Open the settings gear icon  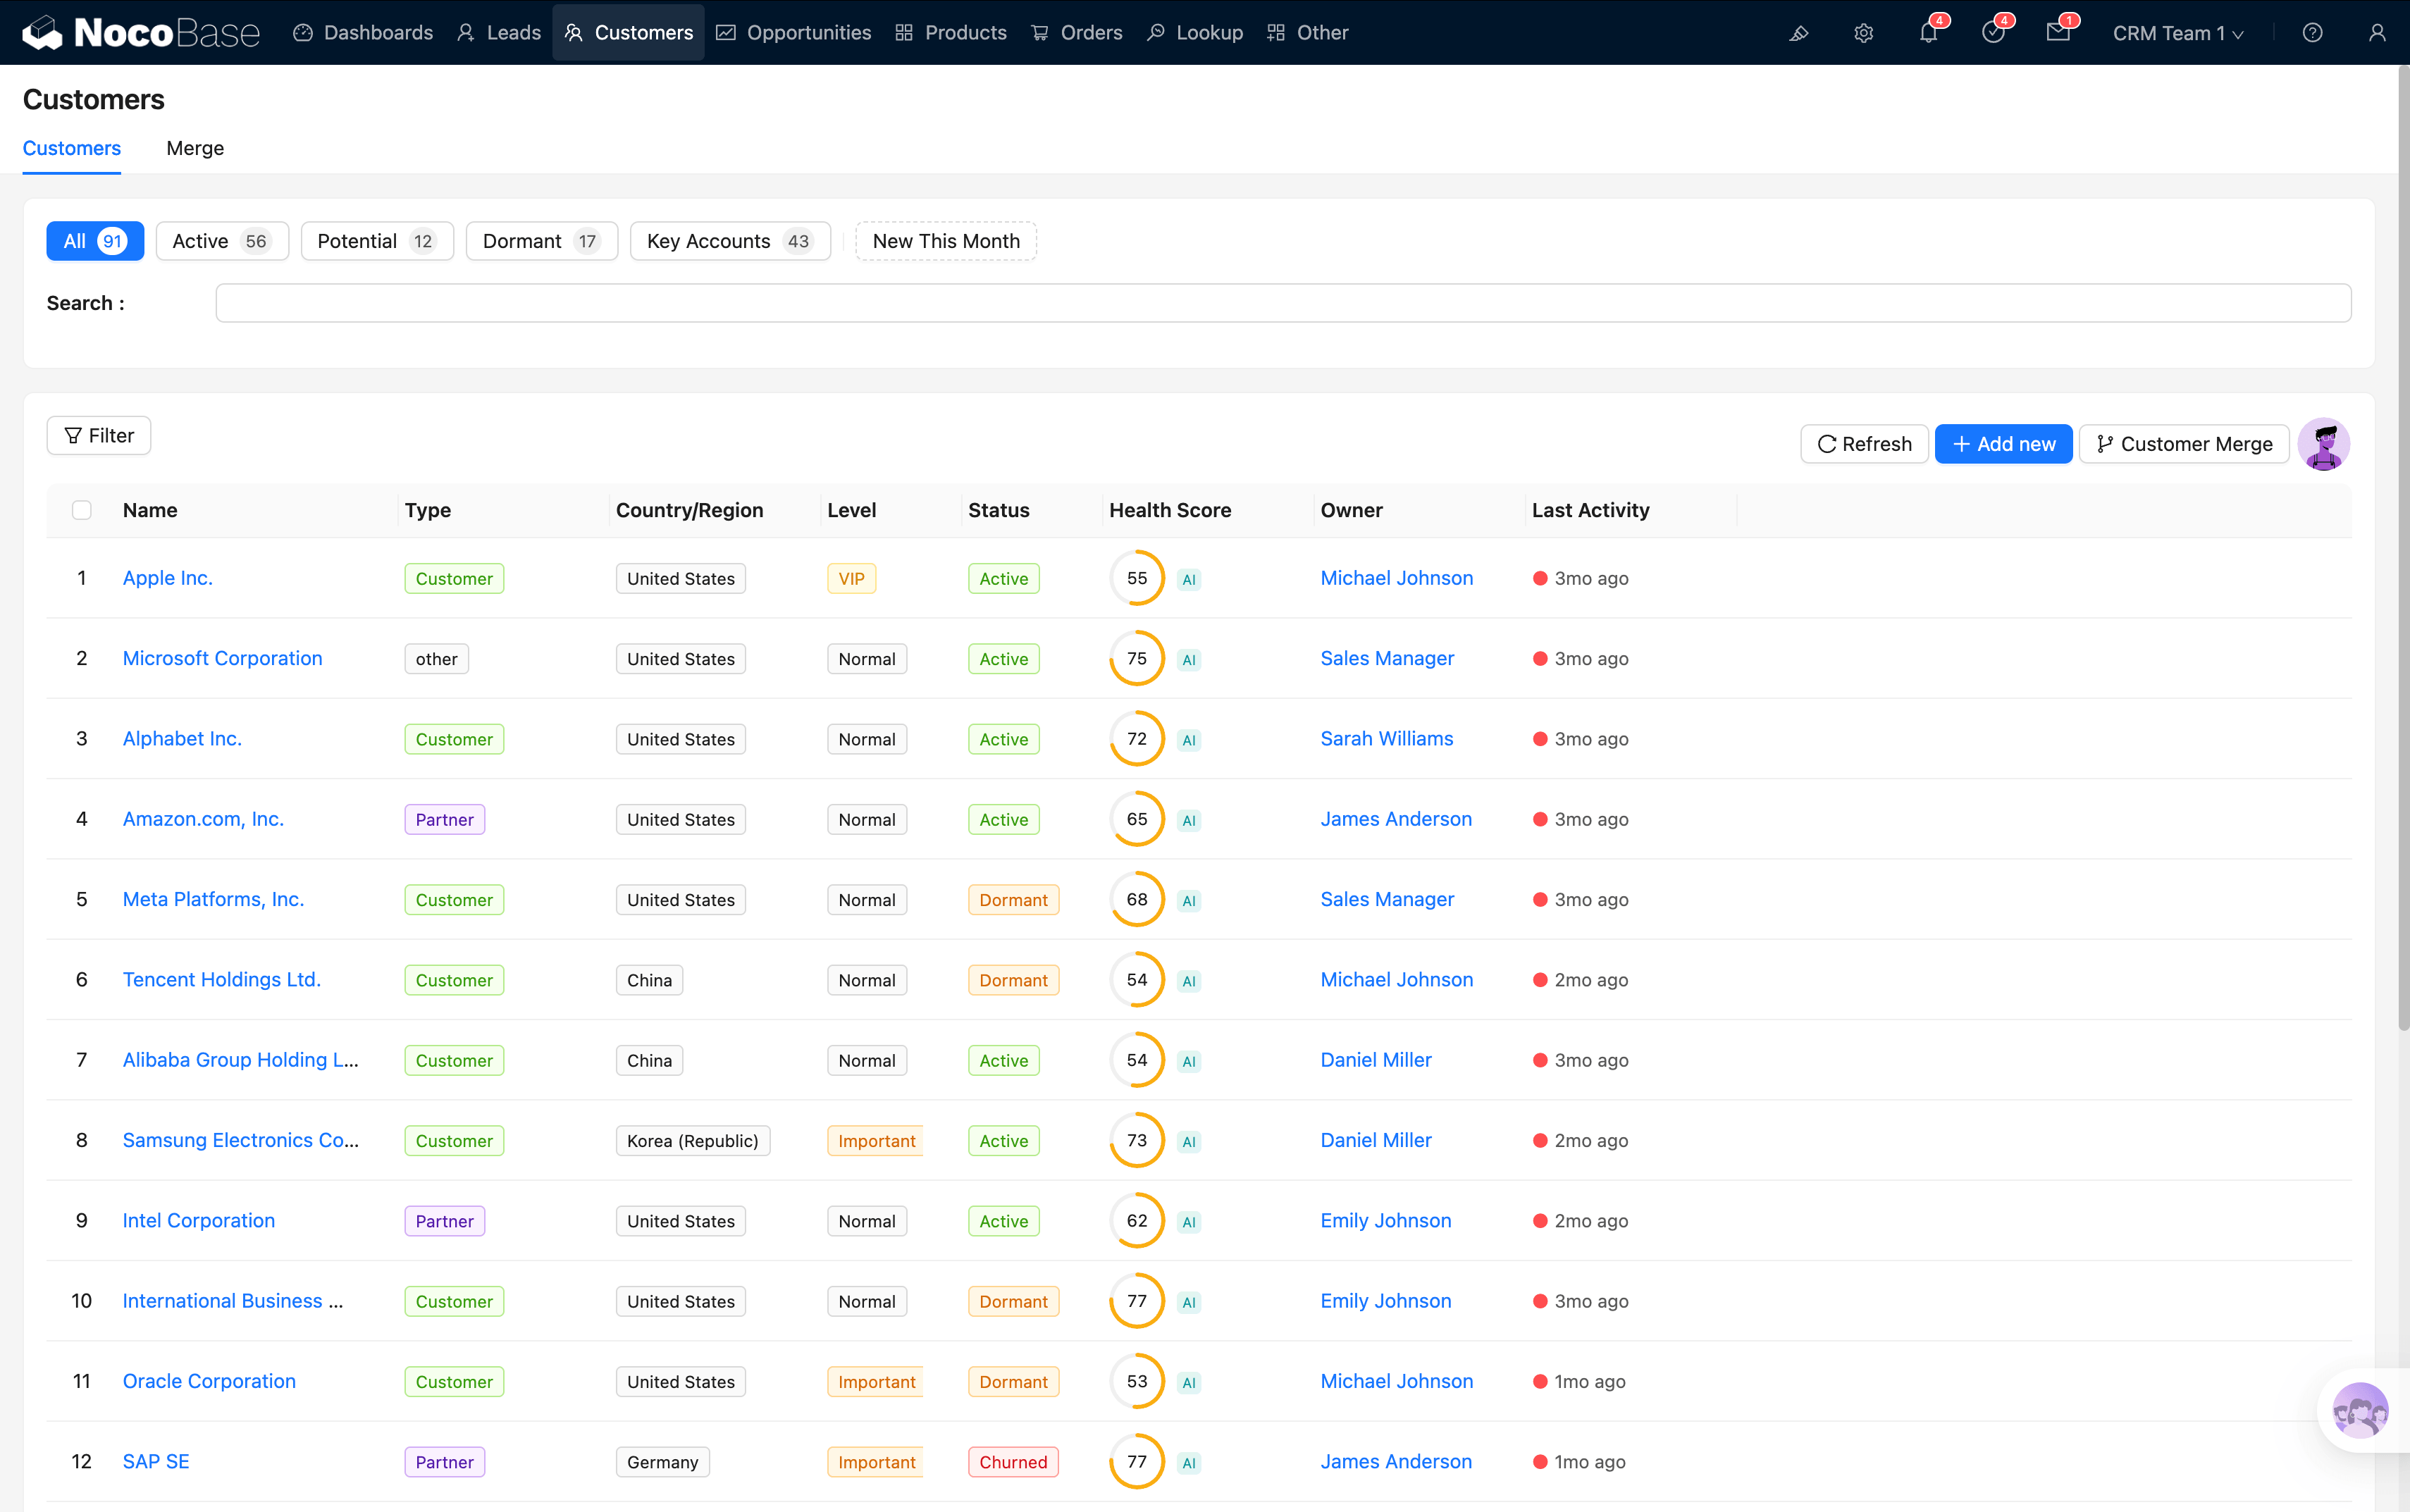click(x=1863, y=33)
